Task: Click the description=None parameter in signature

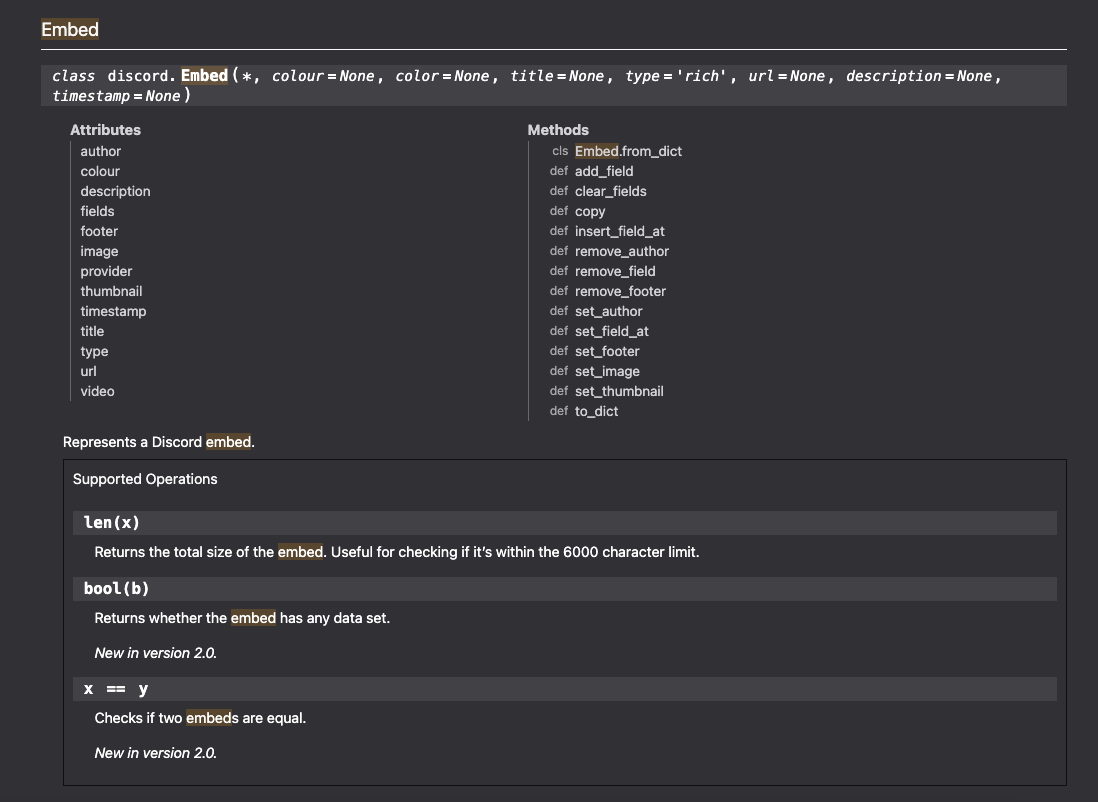Action: pos(919,76)
